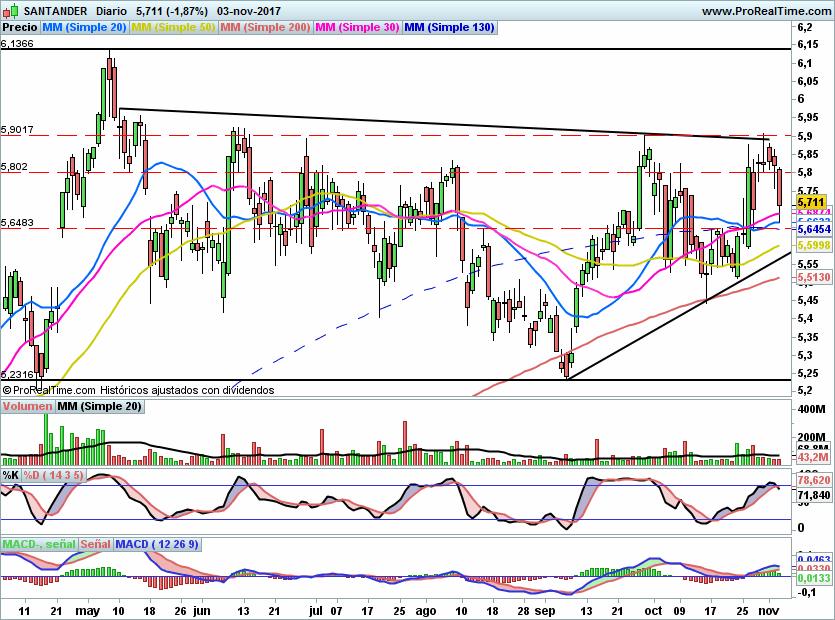Click the MACD-, señal histogram label
835x620 pixels.
pyautogui.click(x=39, y=544)
